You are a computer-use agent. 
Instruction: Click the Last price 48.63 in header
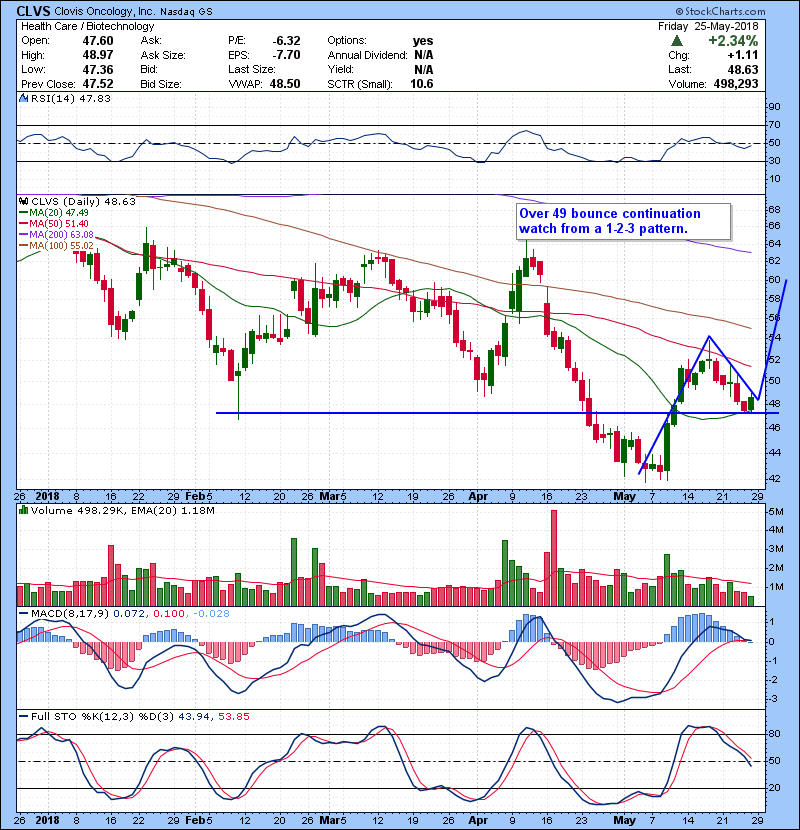pos(743,69)
